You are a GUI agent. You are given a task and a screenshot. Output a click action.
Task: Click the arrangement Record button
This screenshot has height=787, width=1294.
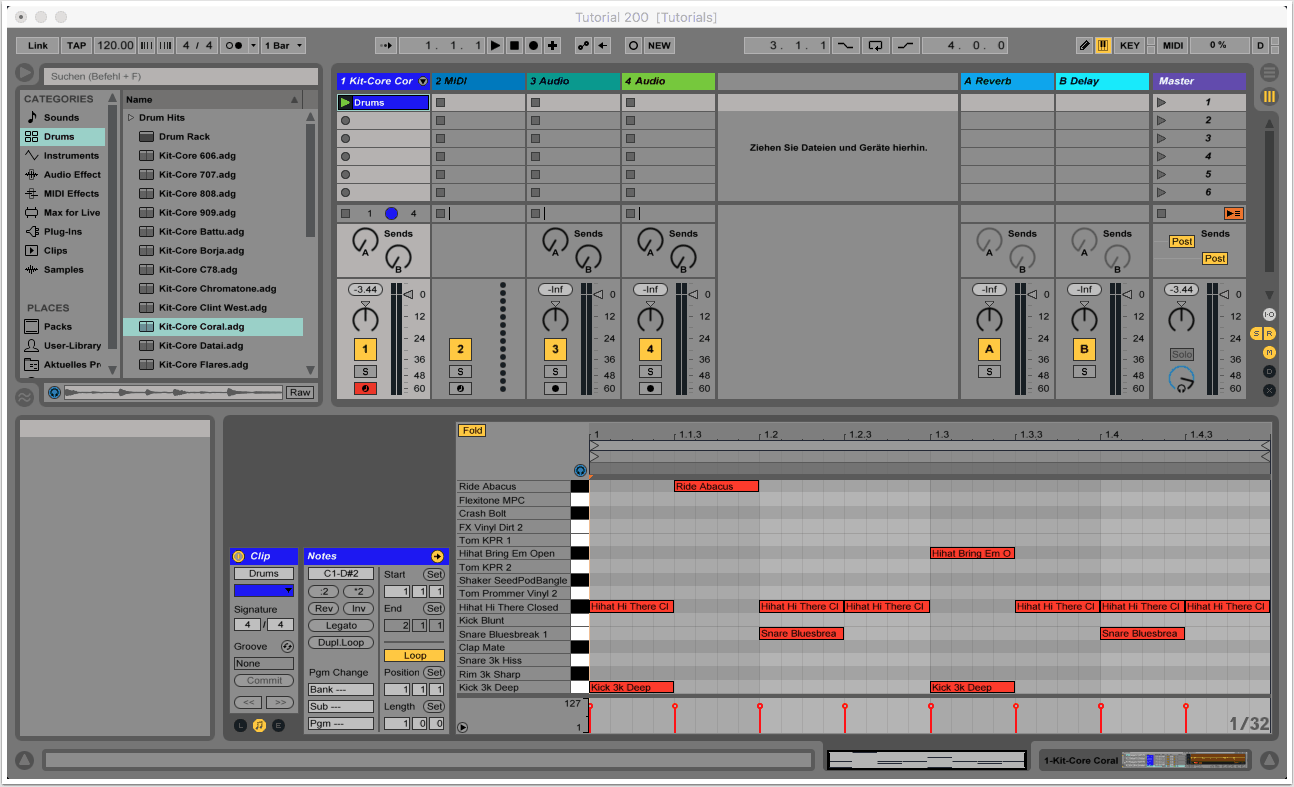coord(533,45)
